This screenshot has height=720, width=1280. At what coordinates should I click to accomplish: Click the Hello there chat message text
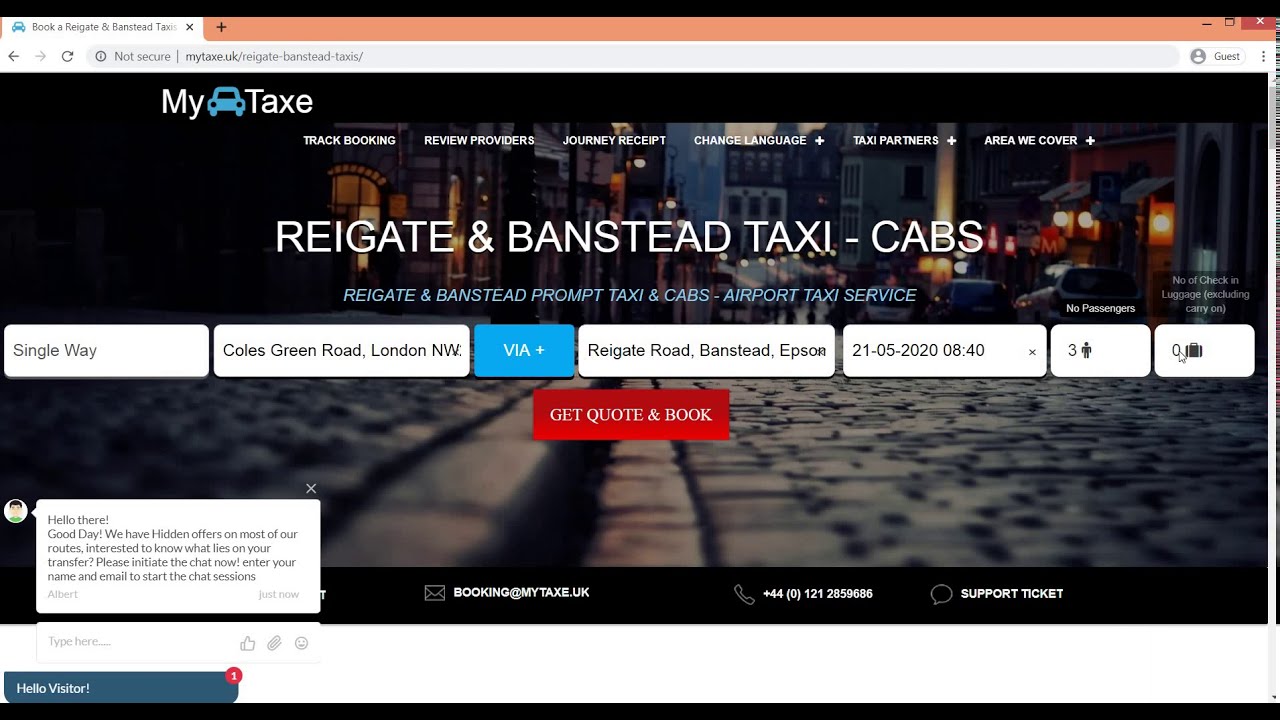point(172,548)
